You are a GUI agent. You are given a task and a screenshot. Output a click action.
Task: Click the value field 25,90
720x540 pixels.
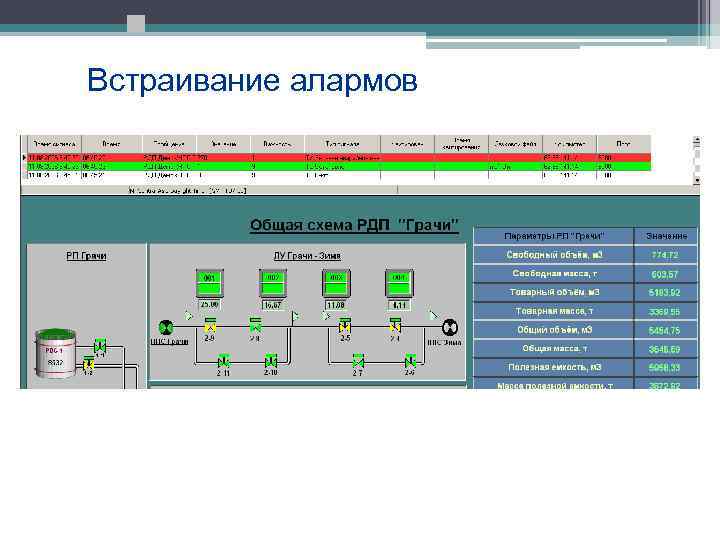coord(209,305)
